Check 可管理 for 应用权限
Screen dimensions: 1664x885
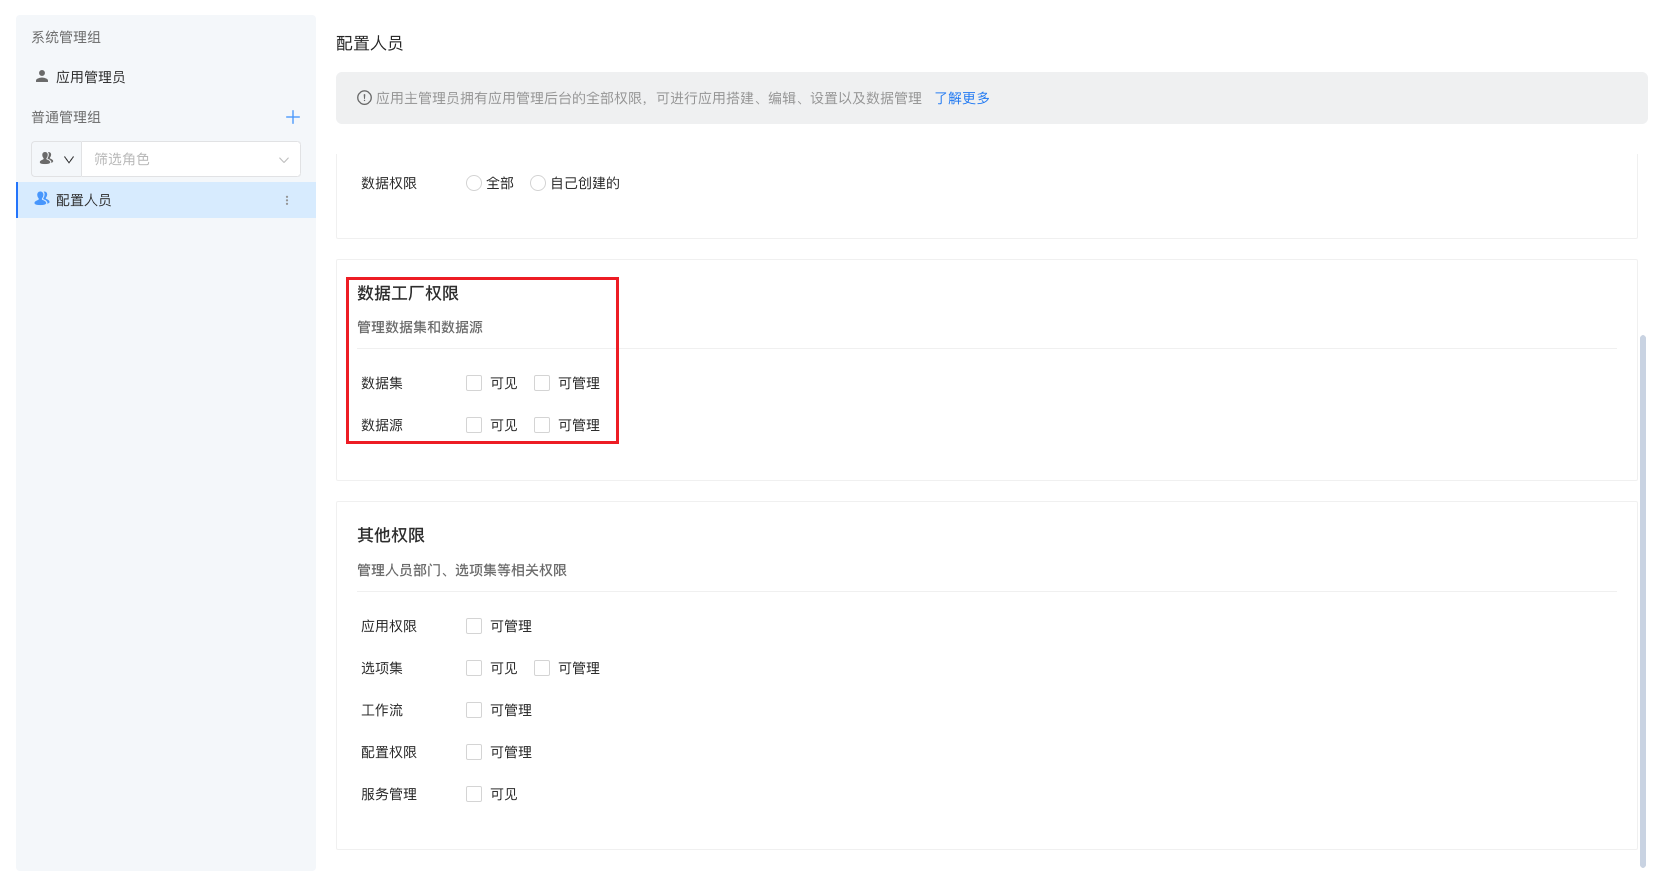point(474,626)
